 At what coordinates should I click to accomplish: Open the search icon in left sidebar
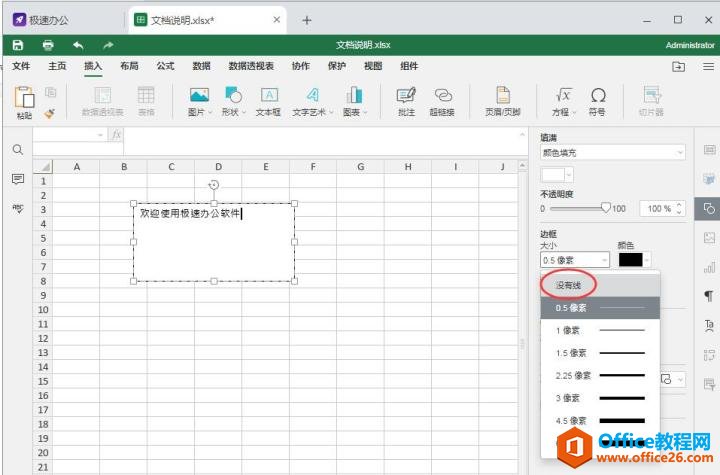tap(18, 150)
